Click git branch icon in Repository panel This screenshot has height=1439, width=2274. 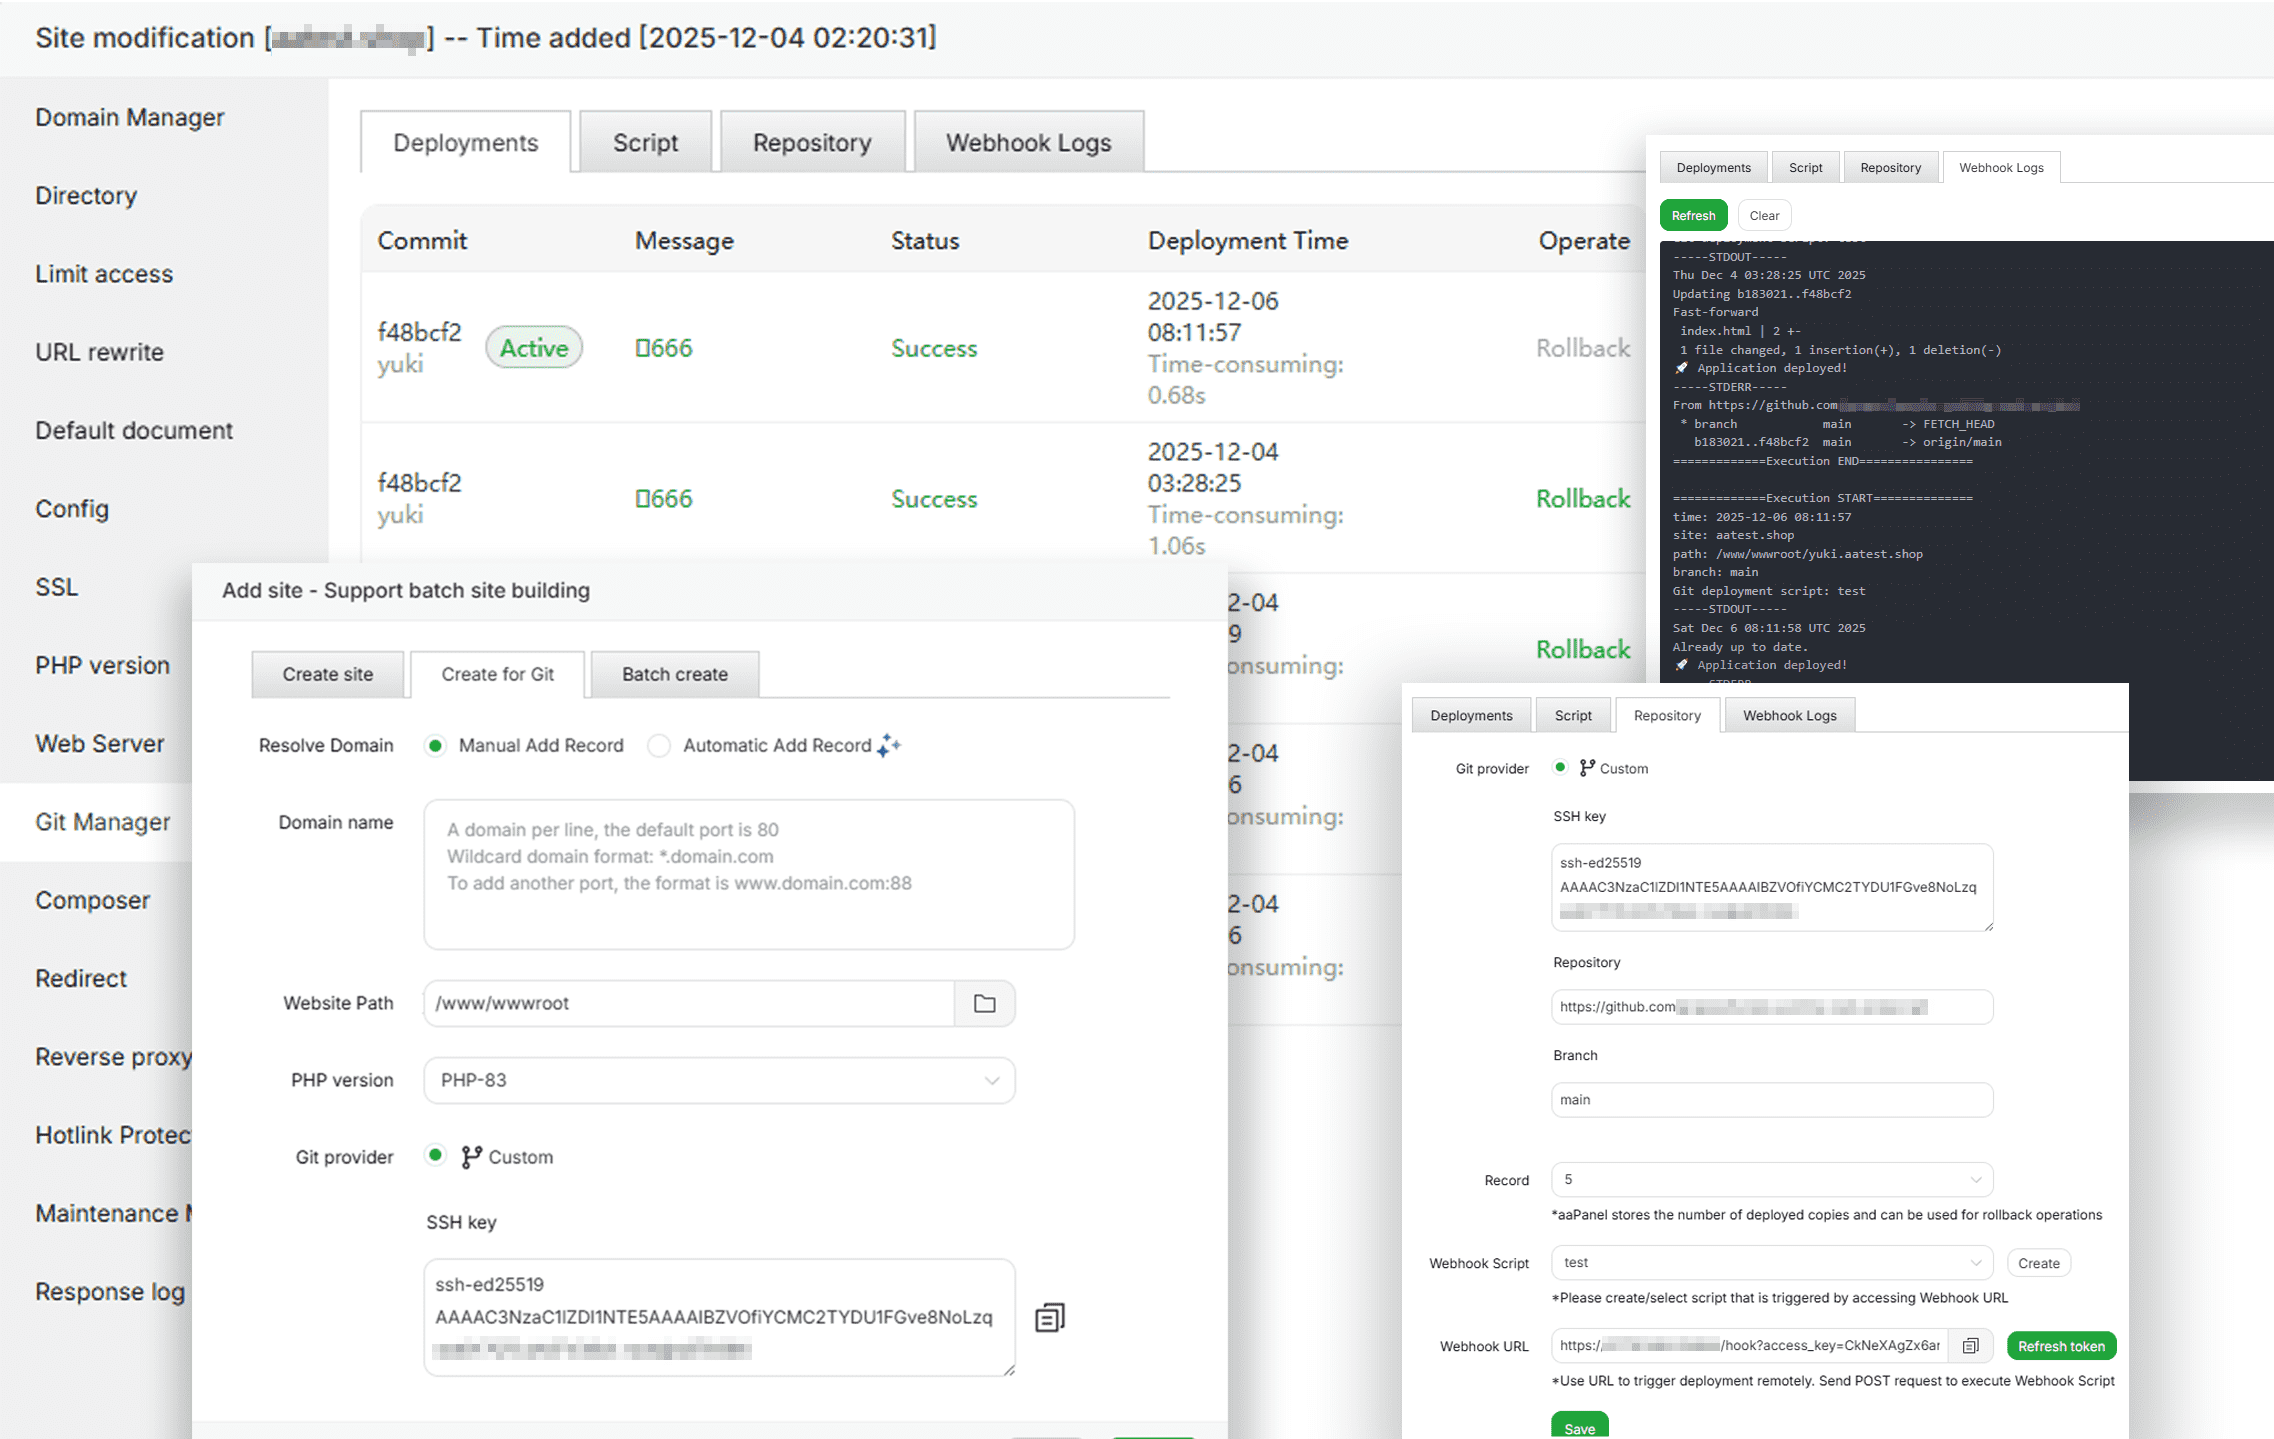pos(1587,768)
